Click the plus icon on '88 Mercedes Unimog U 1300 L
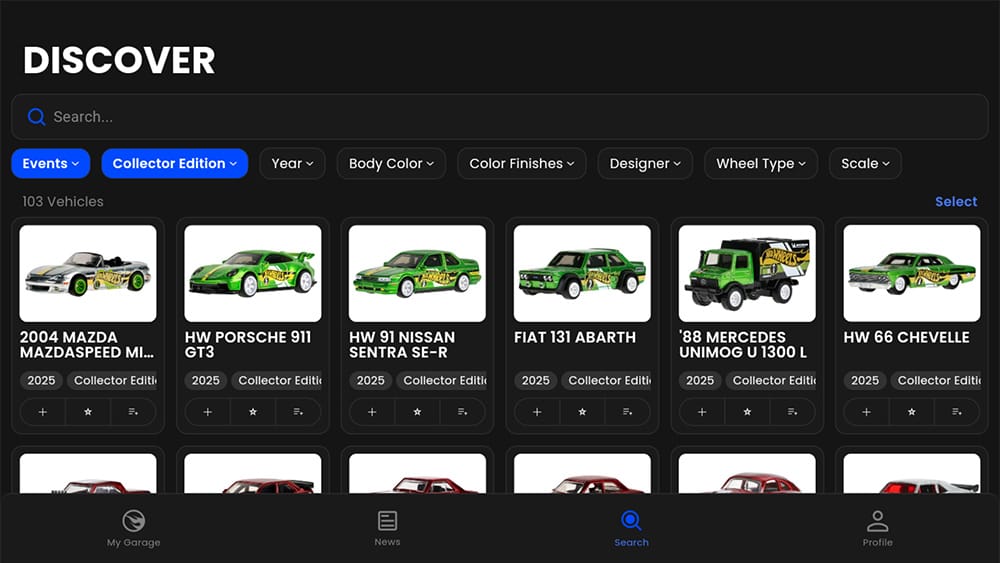Screen dimensions: 1000x563 pos(702,412)
